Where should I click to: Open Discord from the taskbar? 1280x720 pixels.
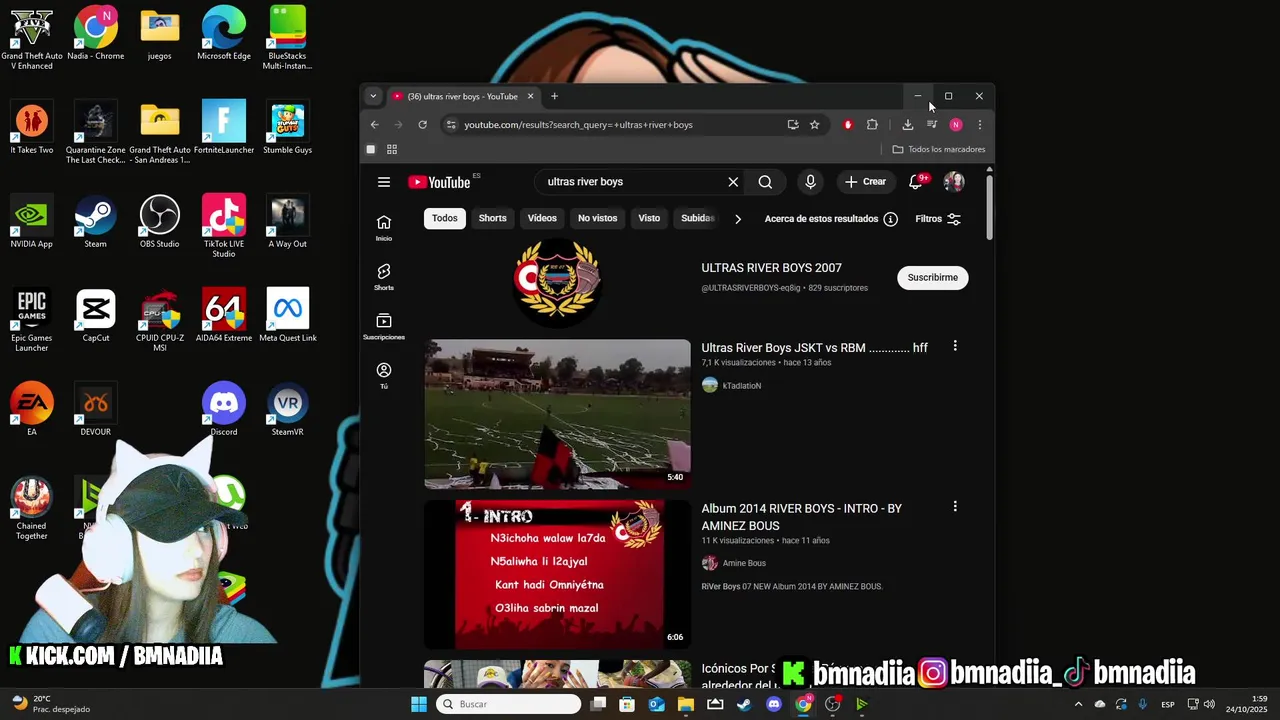(x=773, y=704)
